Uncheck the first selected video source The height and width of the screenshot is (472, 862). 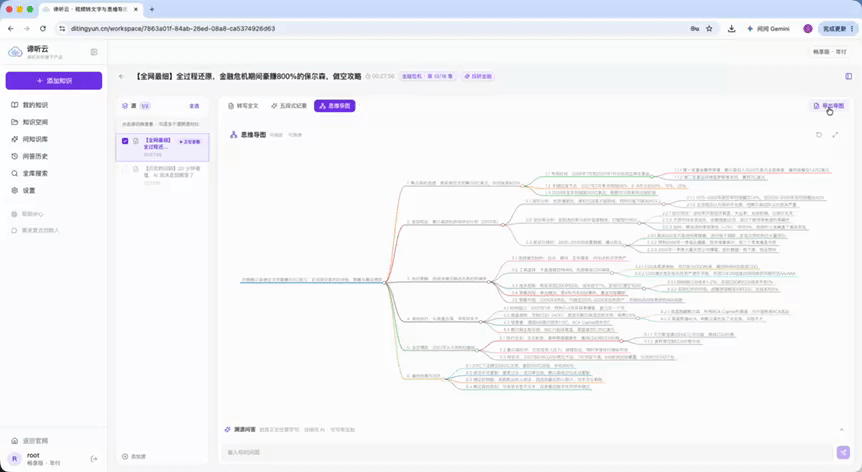pos(125,141)
